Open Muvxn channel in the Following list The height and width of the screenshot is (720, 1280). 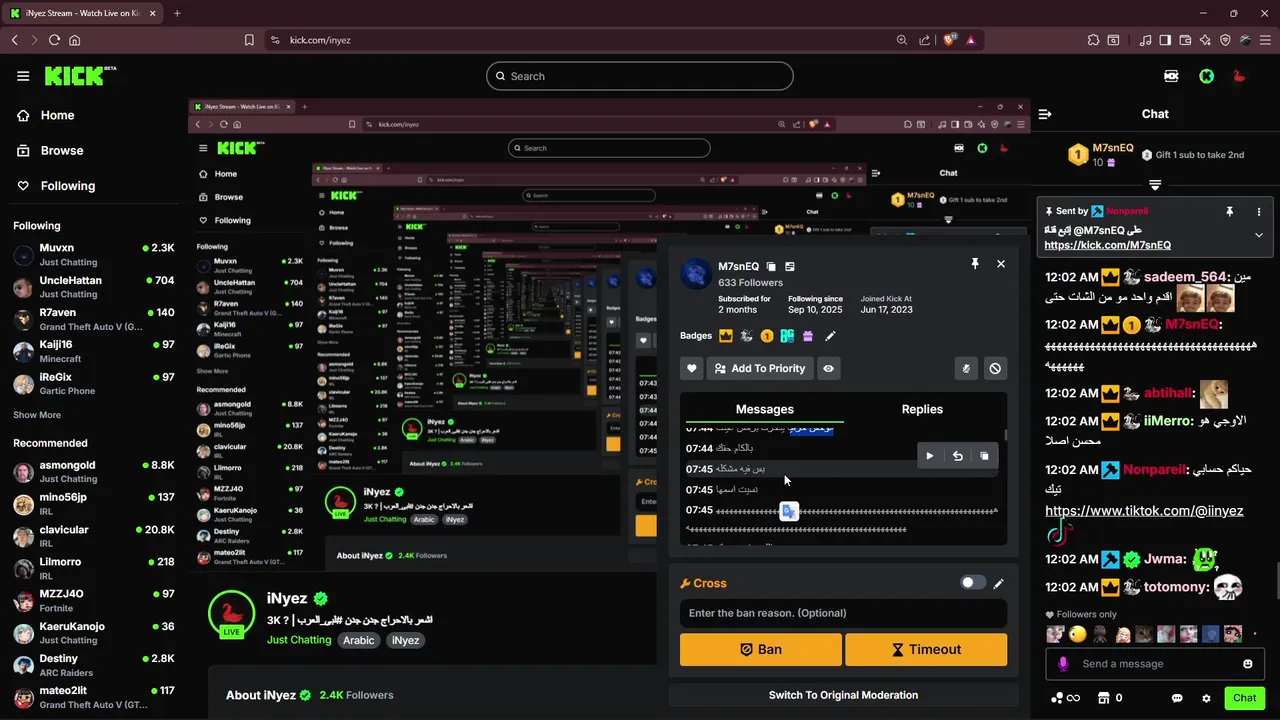click(x=94, y=255)
